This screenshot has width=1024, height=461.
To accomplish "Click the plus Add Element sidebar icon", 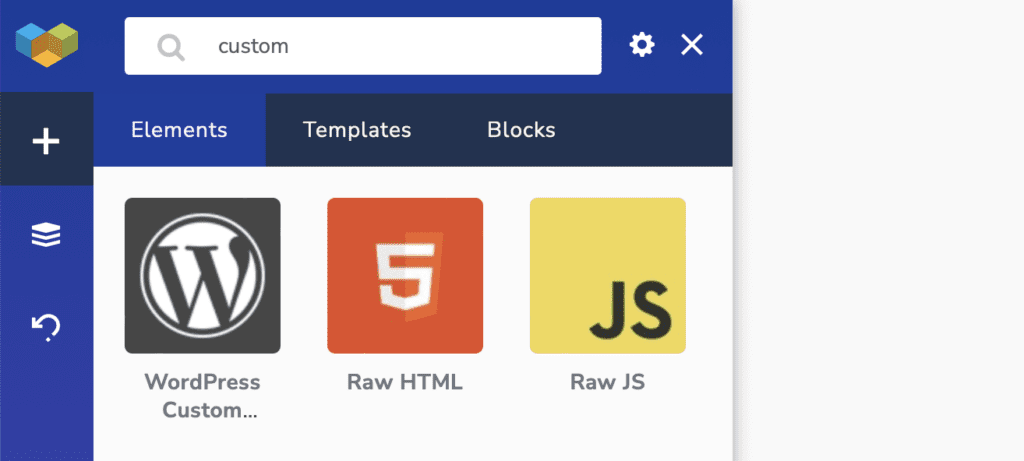I will 46,141.
